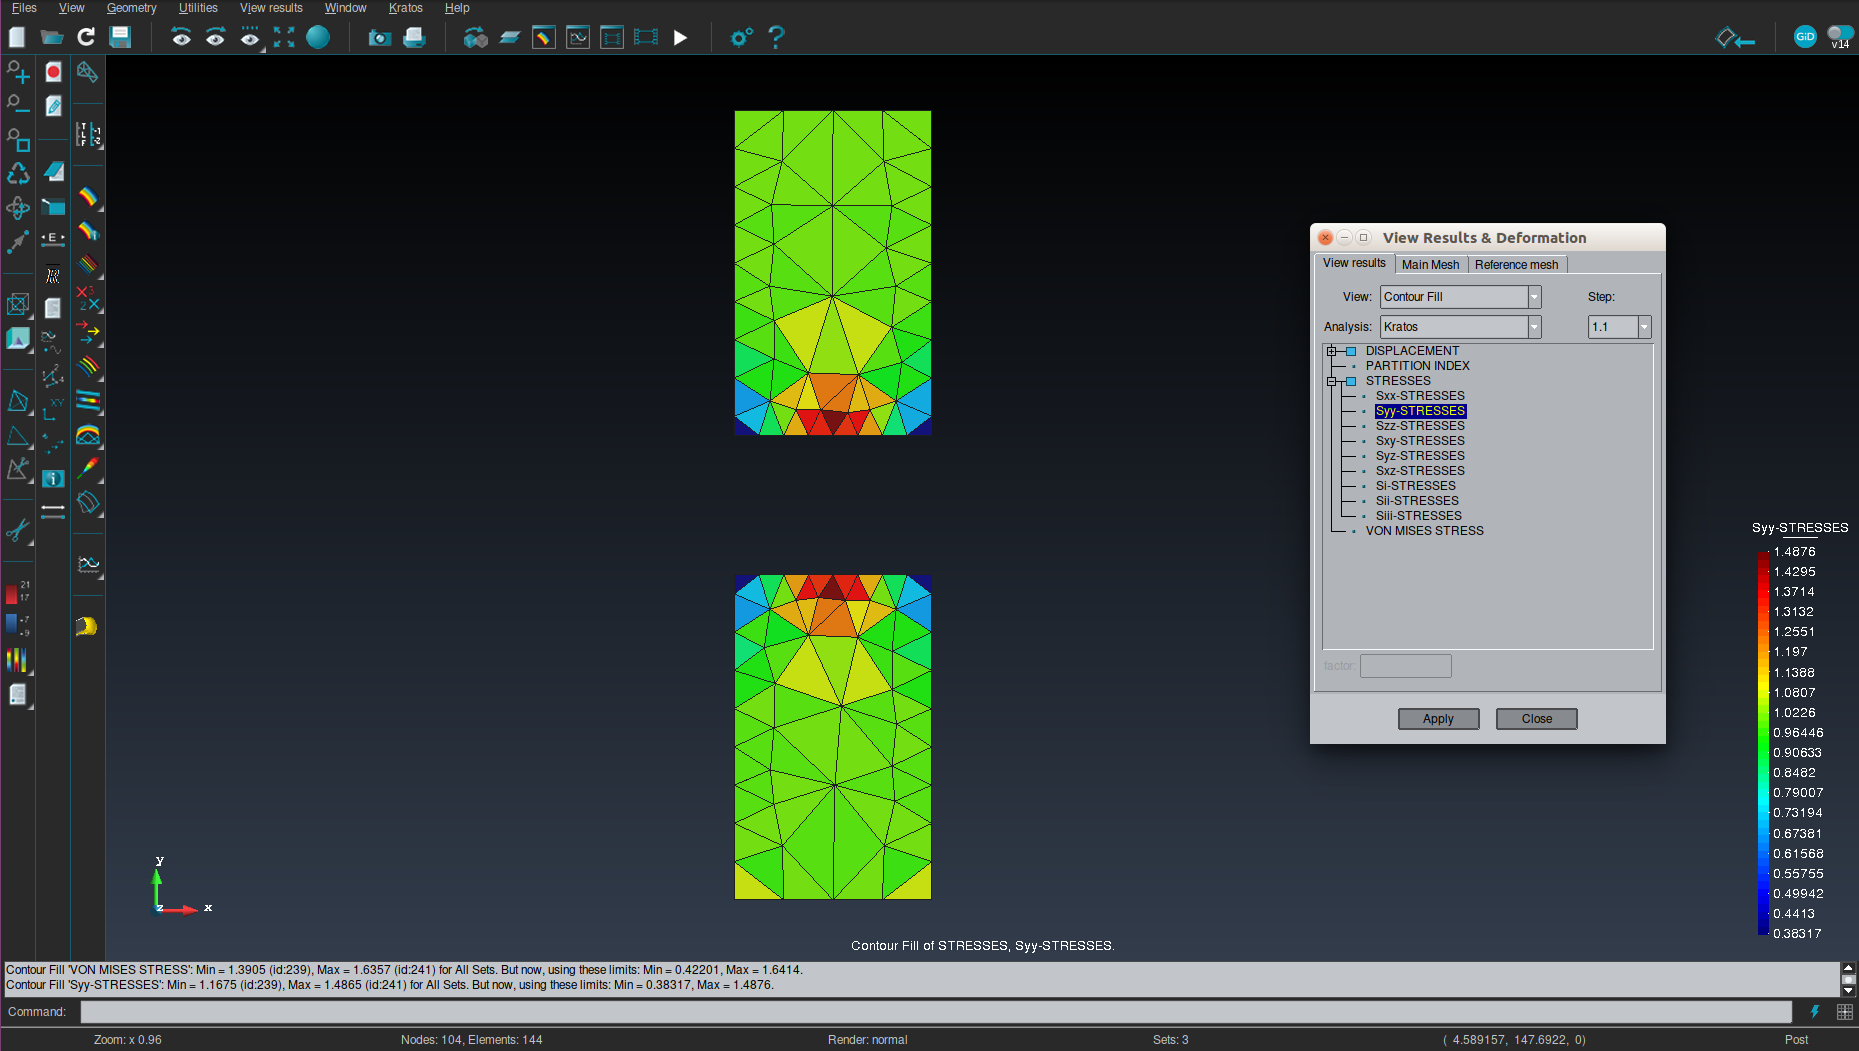Image resolution: width=1859 pixels, height=1051 pixels.
Task: Click the layers plane icon
Action: [x=510, y=37]
